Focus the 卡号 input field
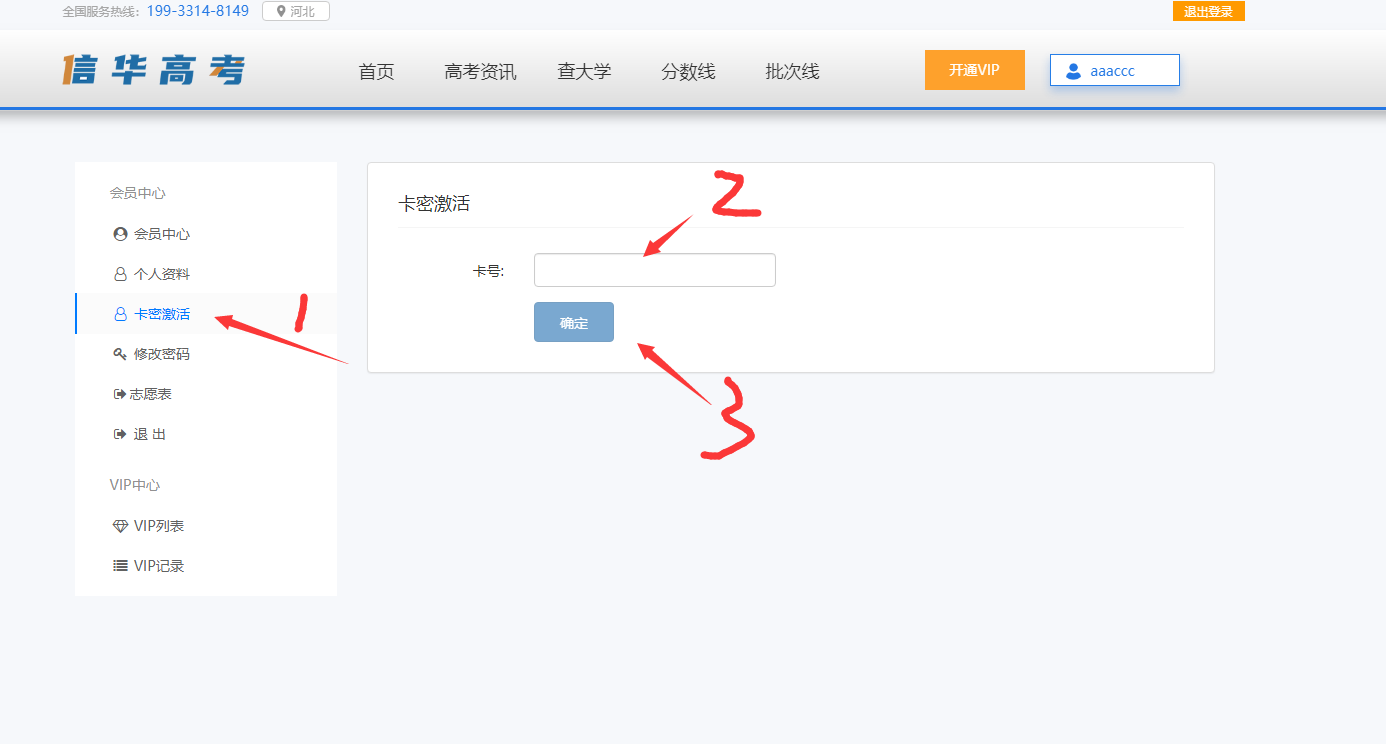 [655, 270]
